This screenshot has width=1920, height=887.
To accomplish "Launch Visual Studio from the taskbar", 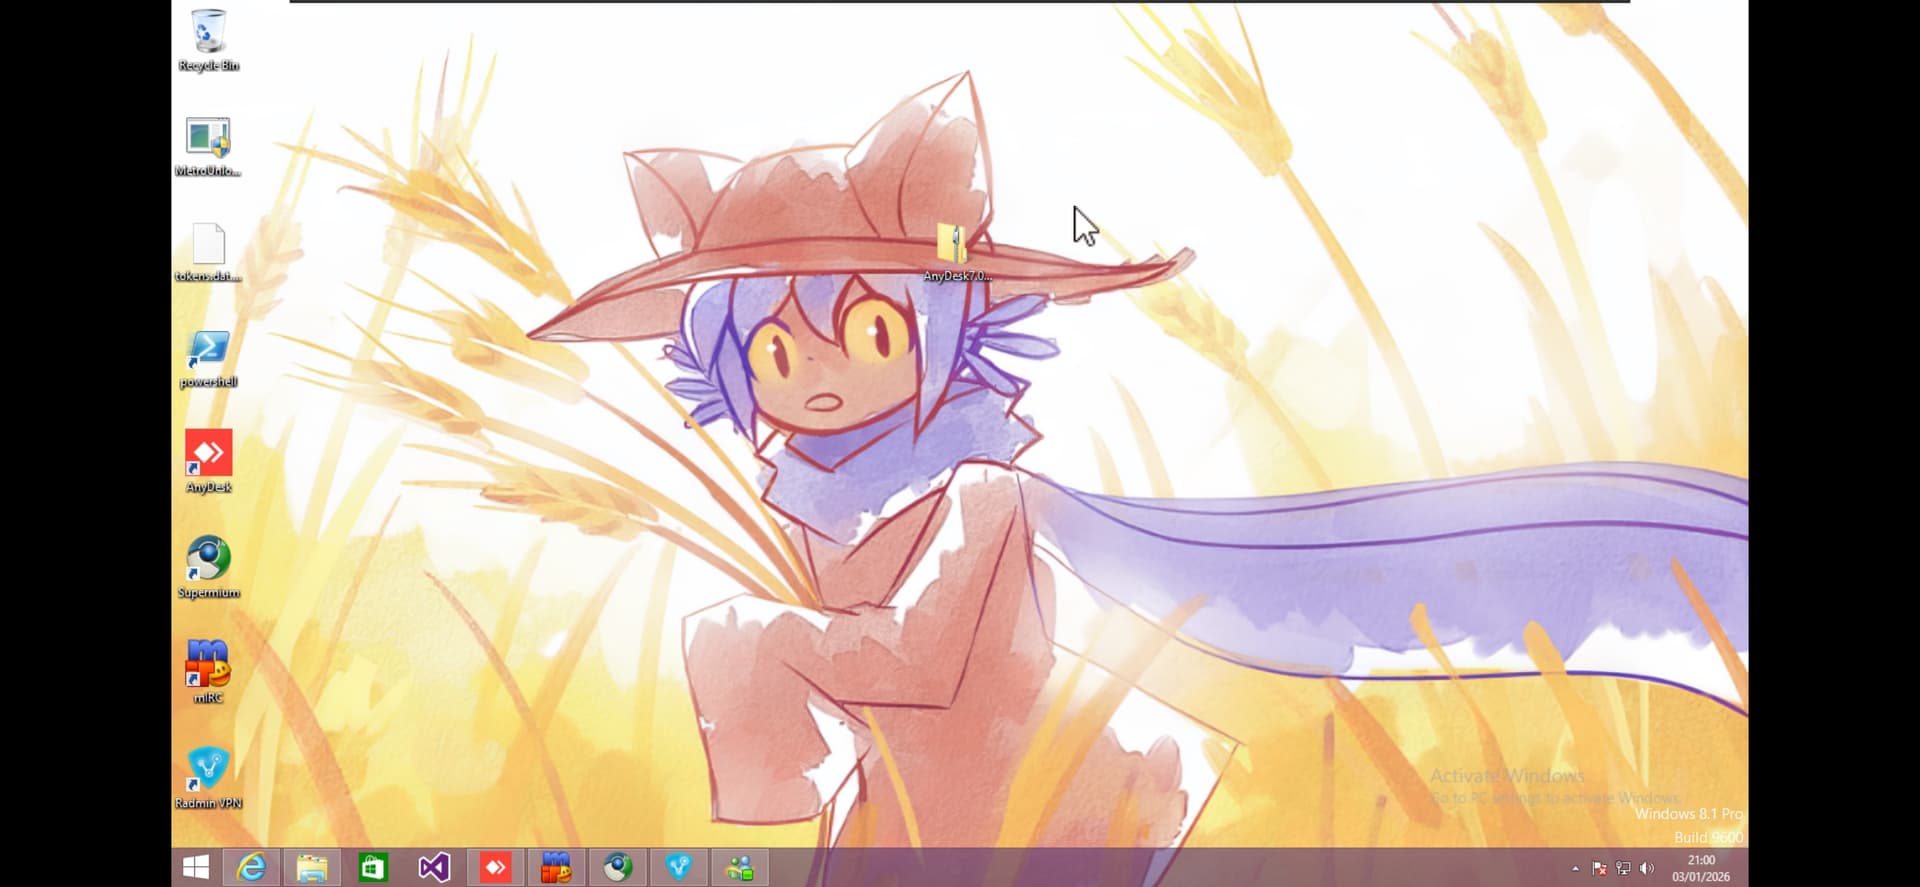I will coord(434,867).
